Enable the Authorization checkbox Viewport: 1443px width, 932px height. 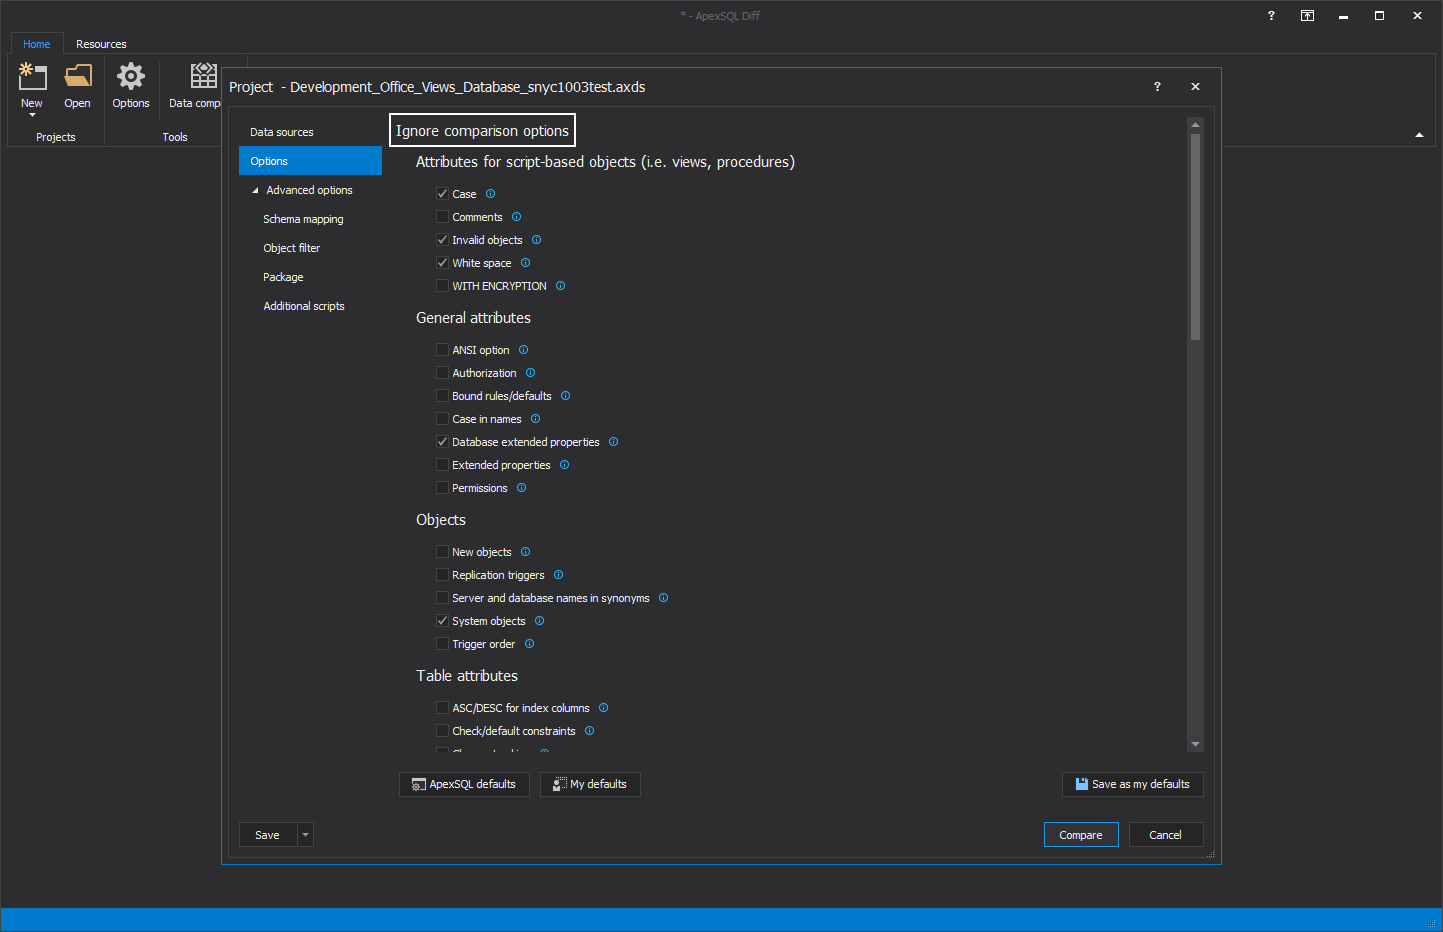442,373
